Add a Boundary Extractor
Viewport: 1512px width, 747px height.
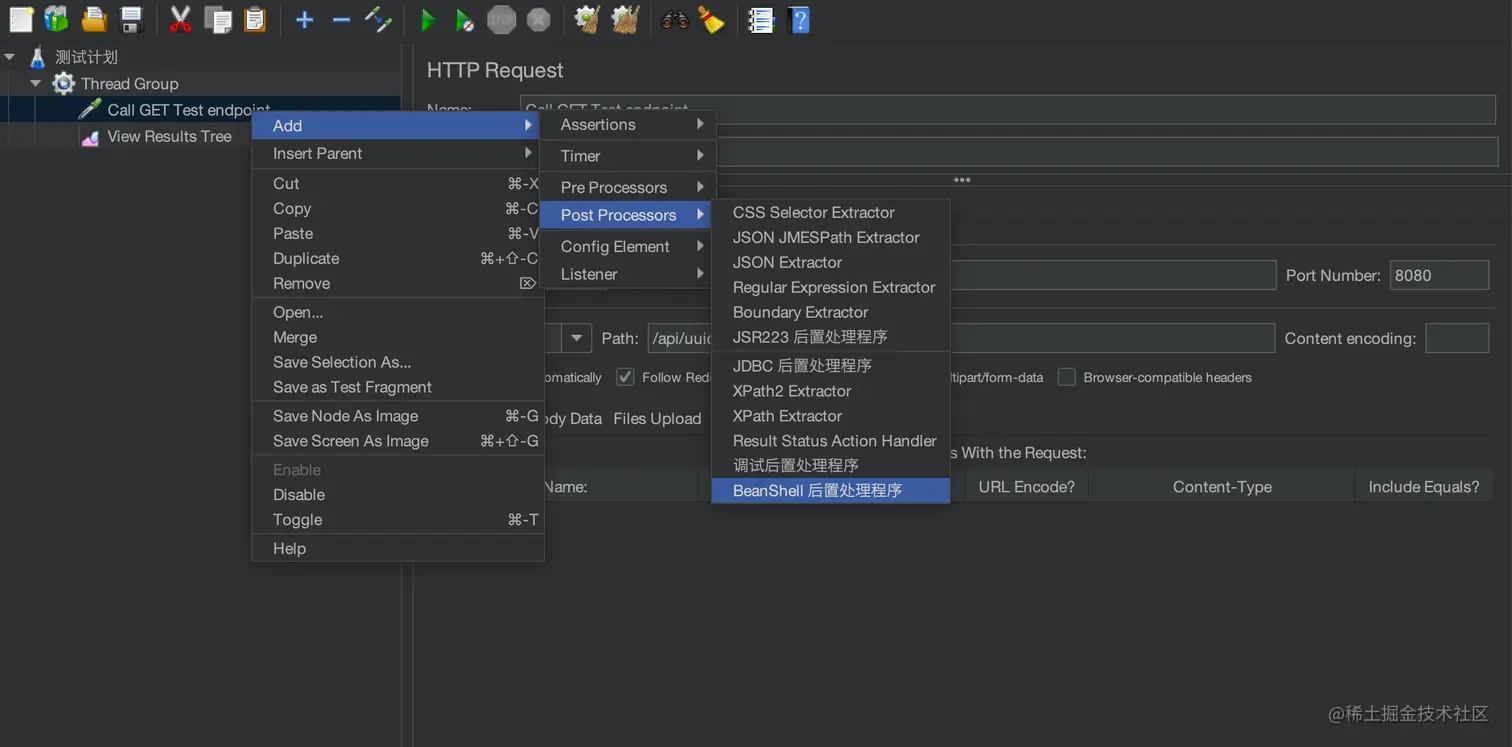click(830, 312)
